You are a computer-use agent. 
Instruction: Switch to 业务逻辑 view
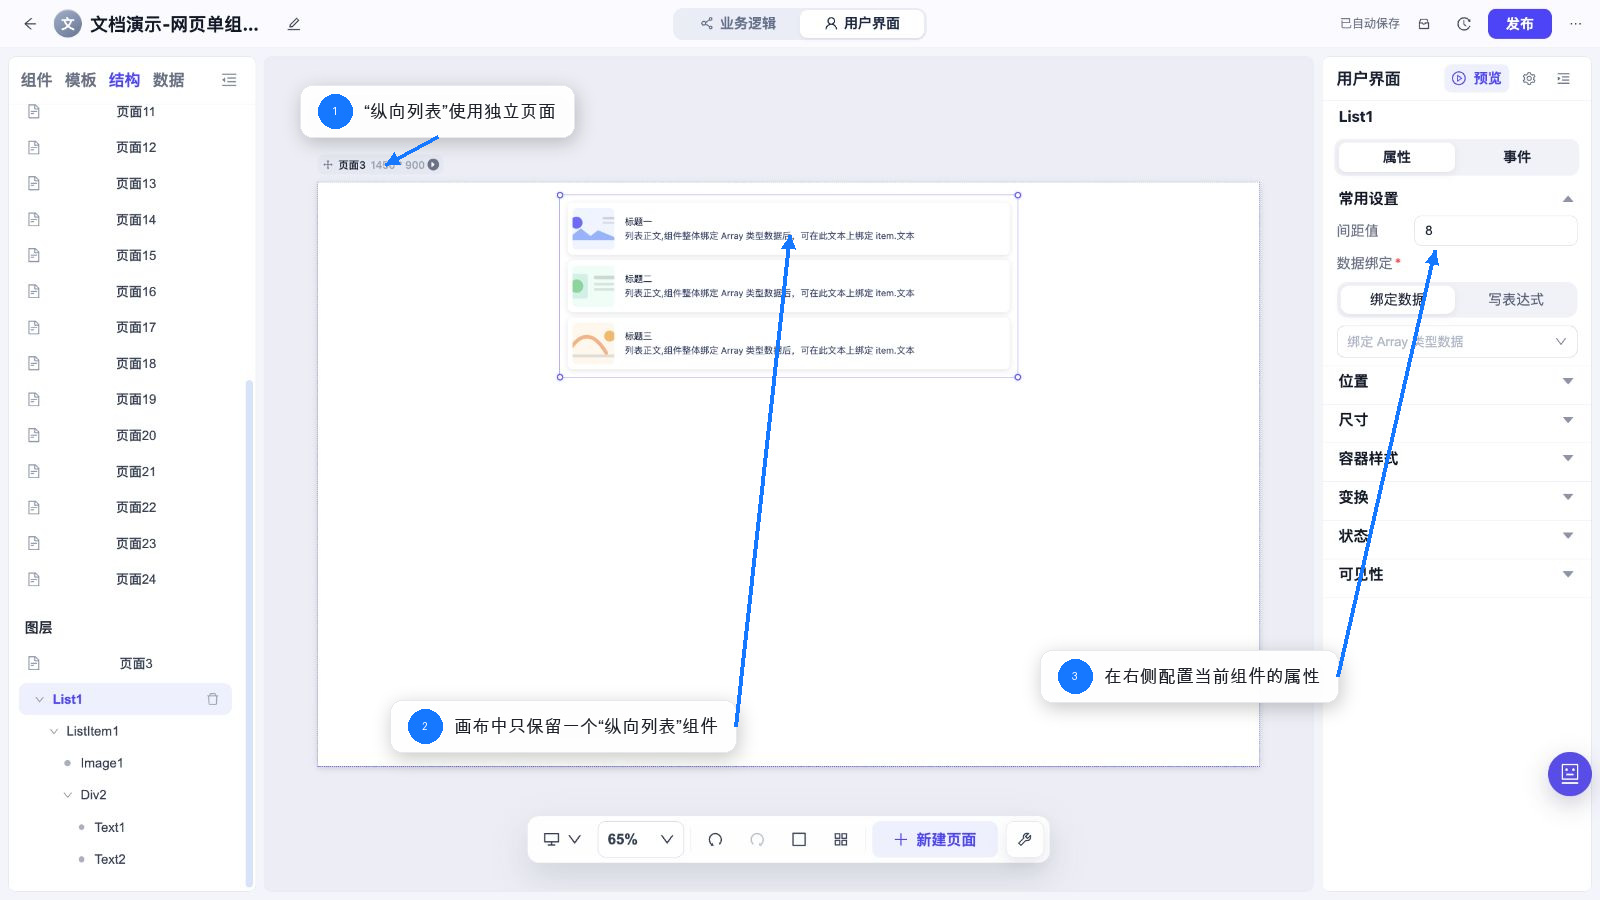738,23
